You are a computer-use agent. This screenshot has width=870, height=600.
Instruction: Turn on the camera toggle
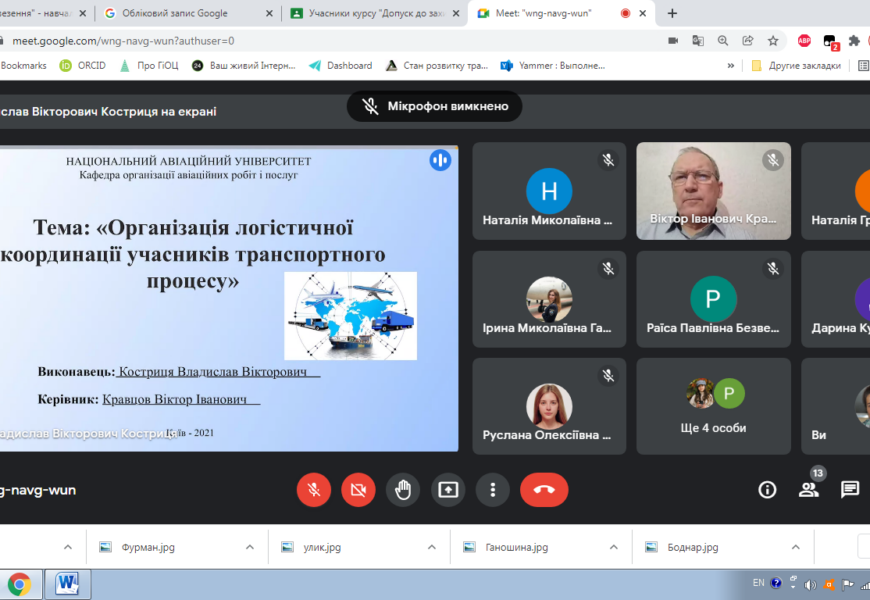click(358, 489)
